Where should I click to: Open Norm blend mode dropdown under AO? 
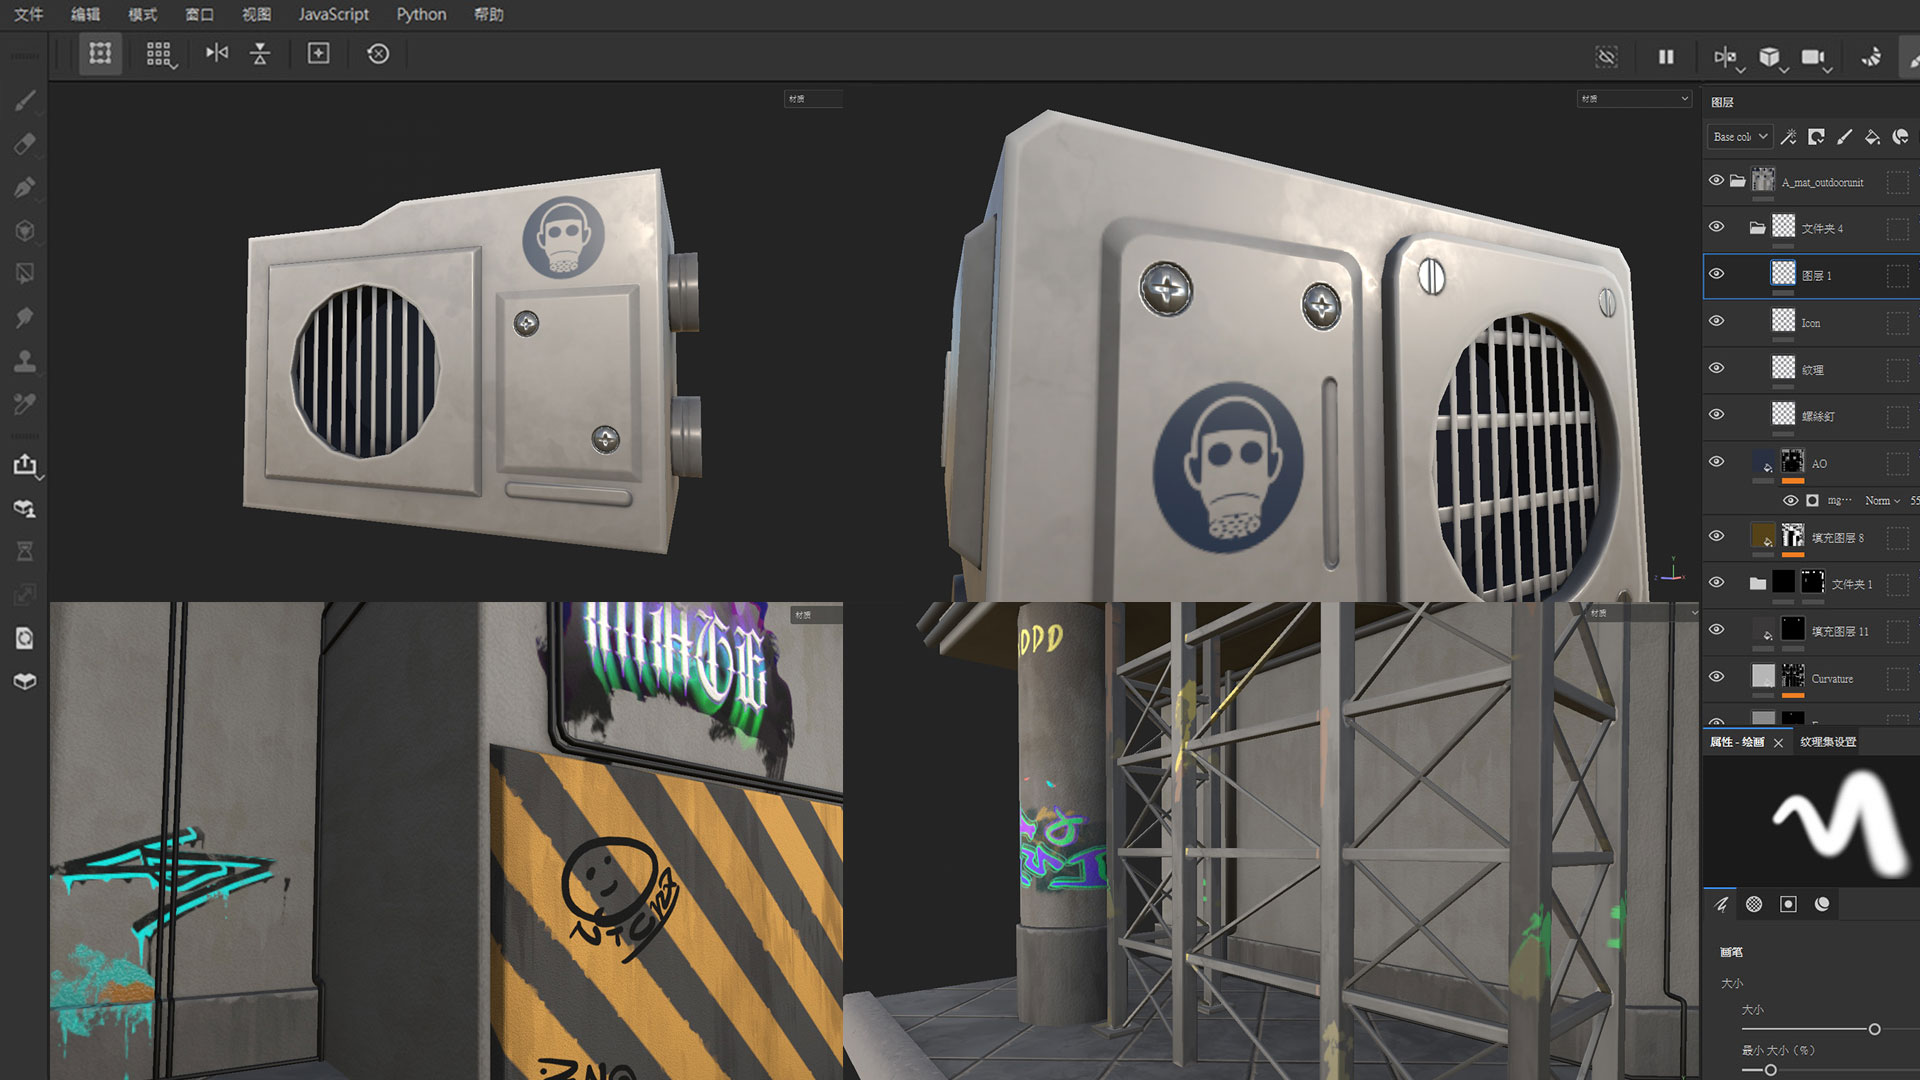pos(1882,501)
